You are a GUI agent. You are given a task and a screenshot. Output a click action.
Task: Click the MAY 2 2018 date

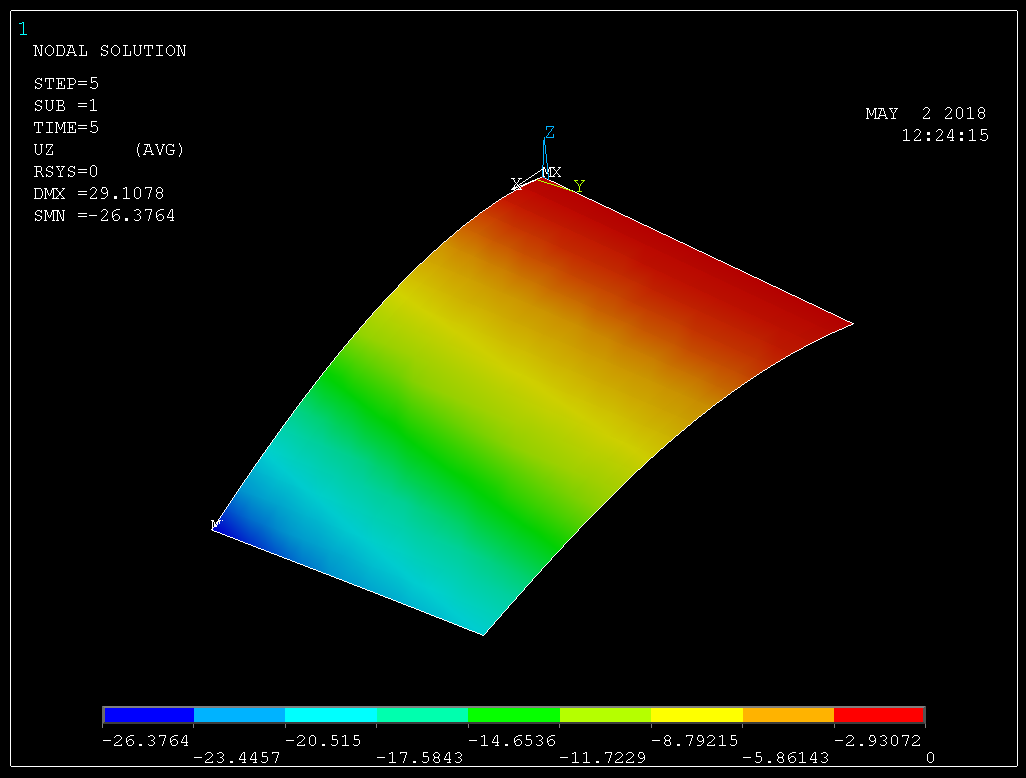click(925, 114)
